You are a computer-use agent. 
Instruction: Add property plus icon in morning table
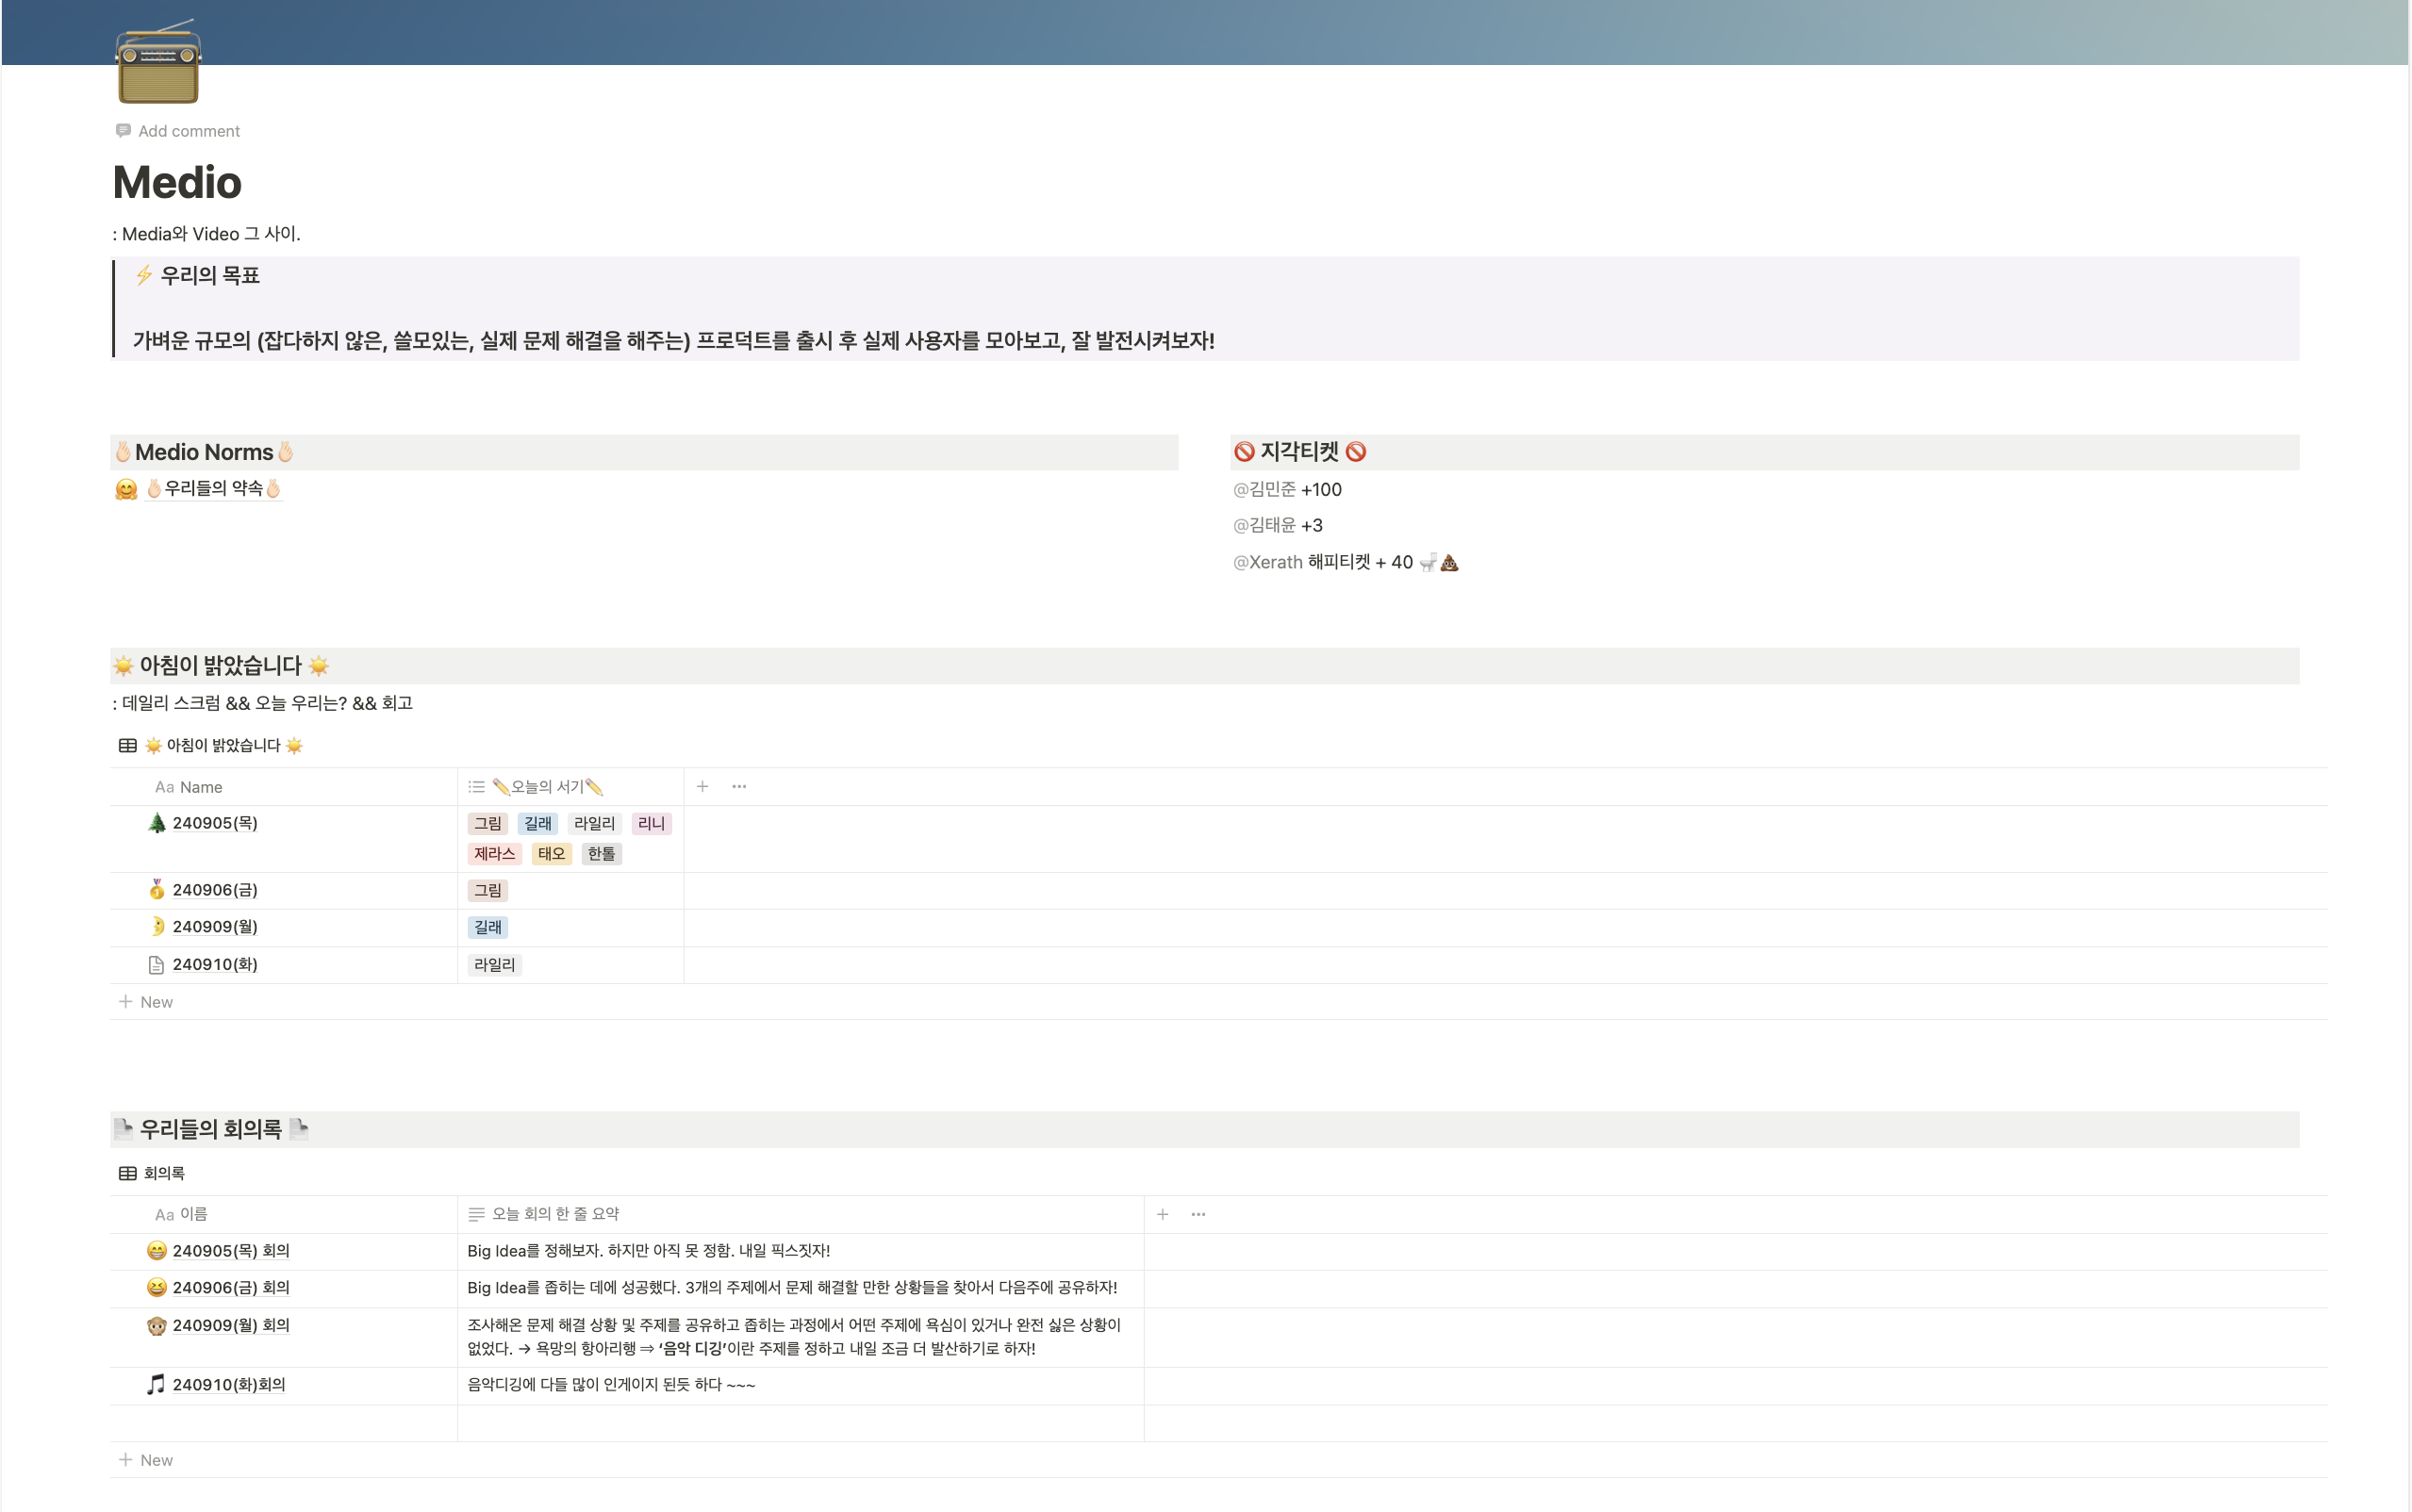[x=702, y=786]
